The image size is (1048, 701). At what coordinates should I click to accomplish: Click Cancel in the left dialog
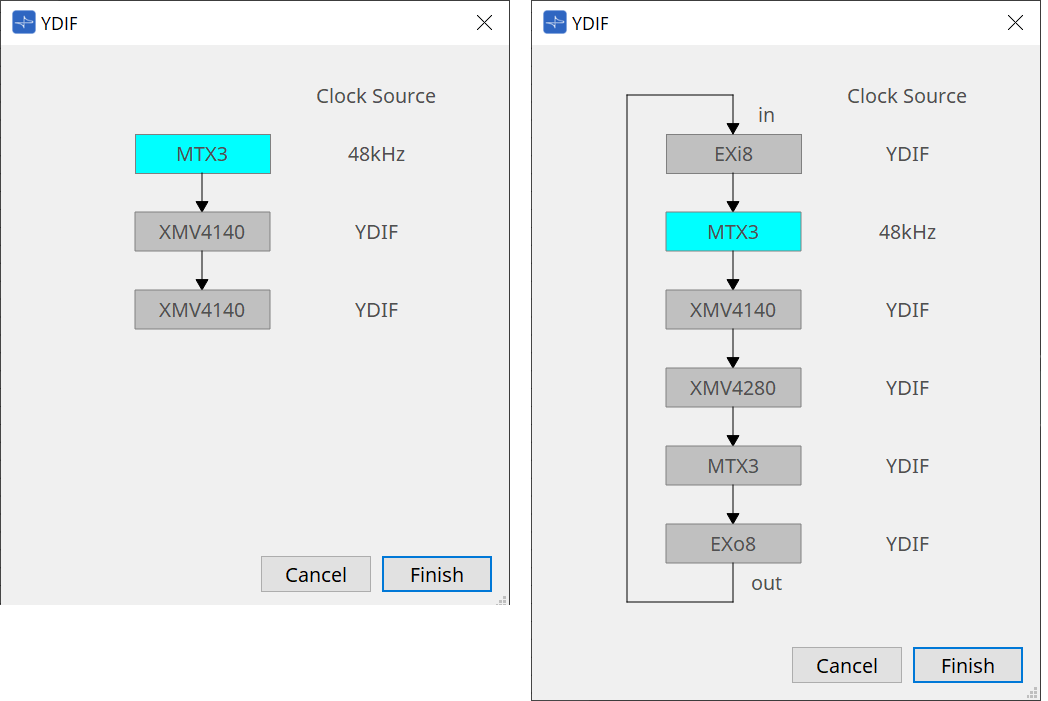pyautogui.click(x=316, y=574)
